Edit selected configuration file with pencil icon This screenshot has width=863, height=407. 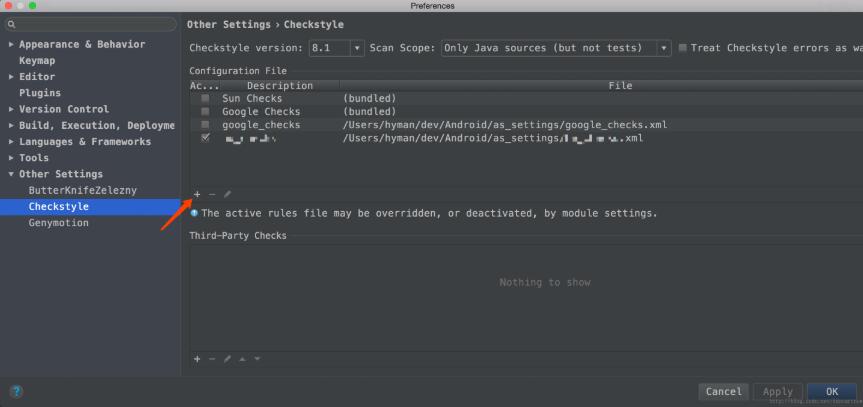(x=227, y=194)
